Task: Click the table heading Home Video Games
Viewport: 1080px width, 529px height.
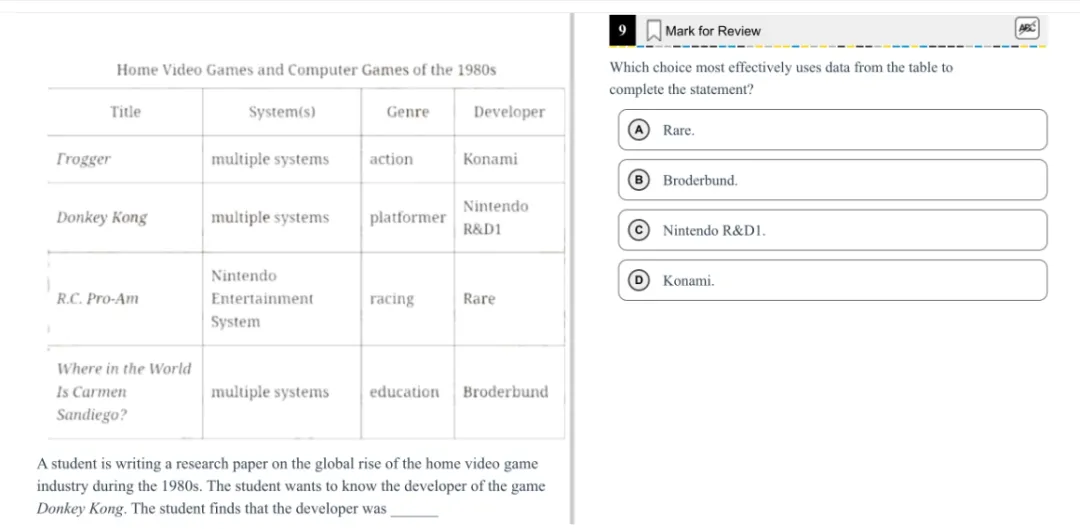Action: pos(307,70)
